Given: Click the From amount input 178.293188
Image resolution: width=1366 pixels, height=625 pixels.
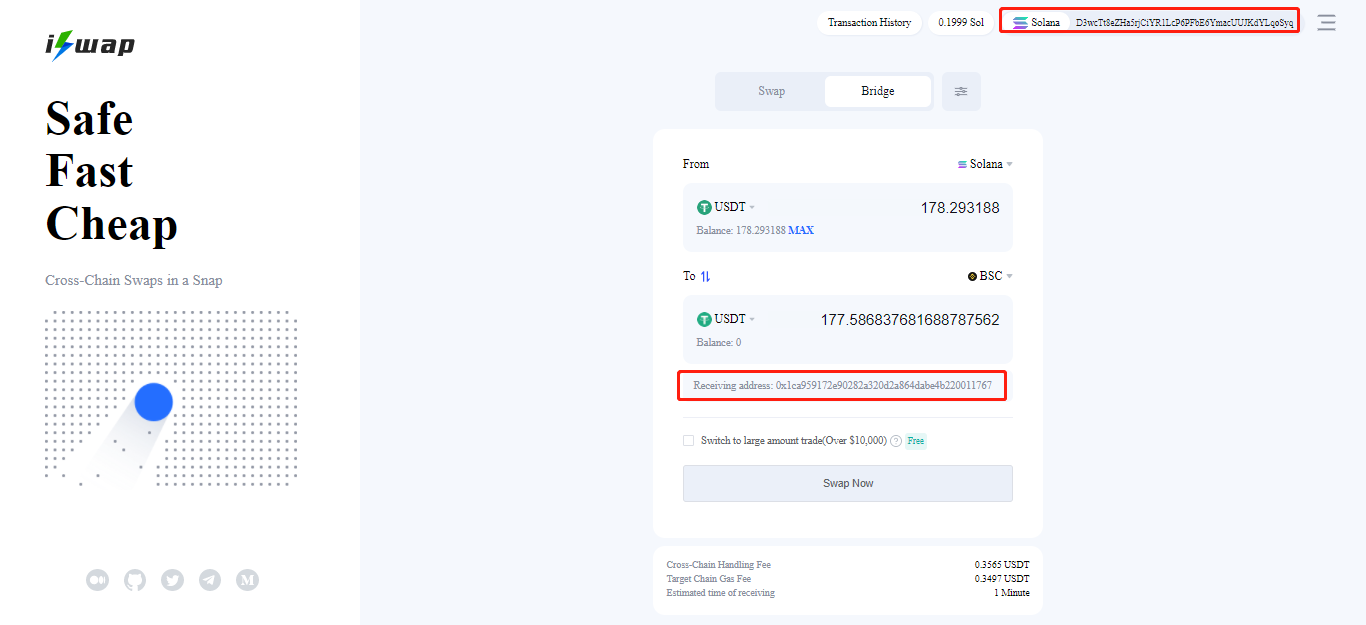Looking at the screenshot, I should tap(960, 208).
